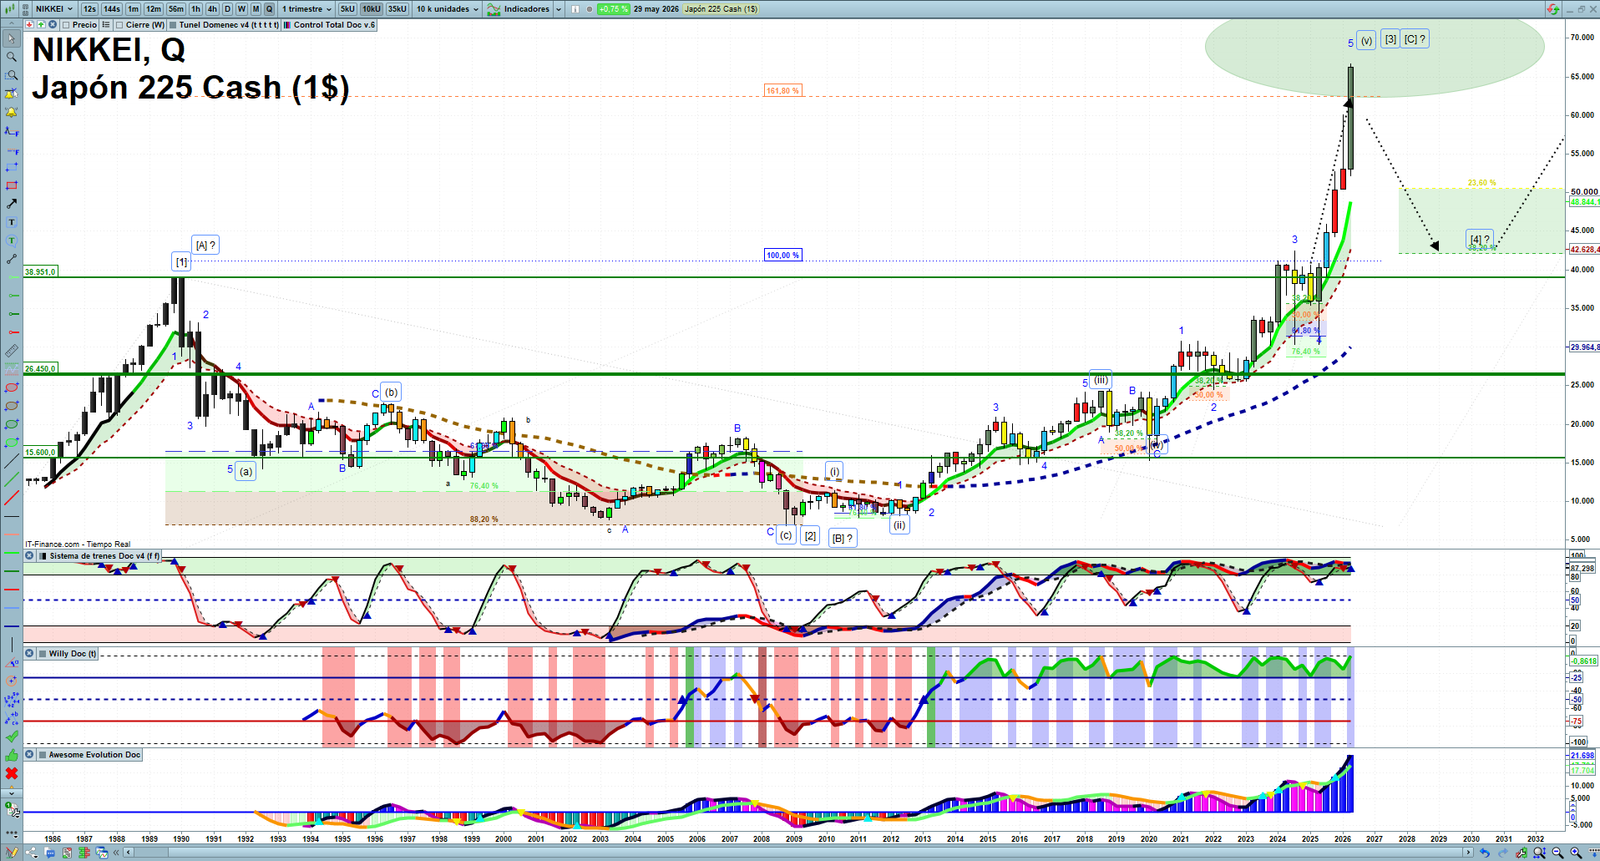Close the Awesome Evolution Doc panel

[x=29, y=755]
